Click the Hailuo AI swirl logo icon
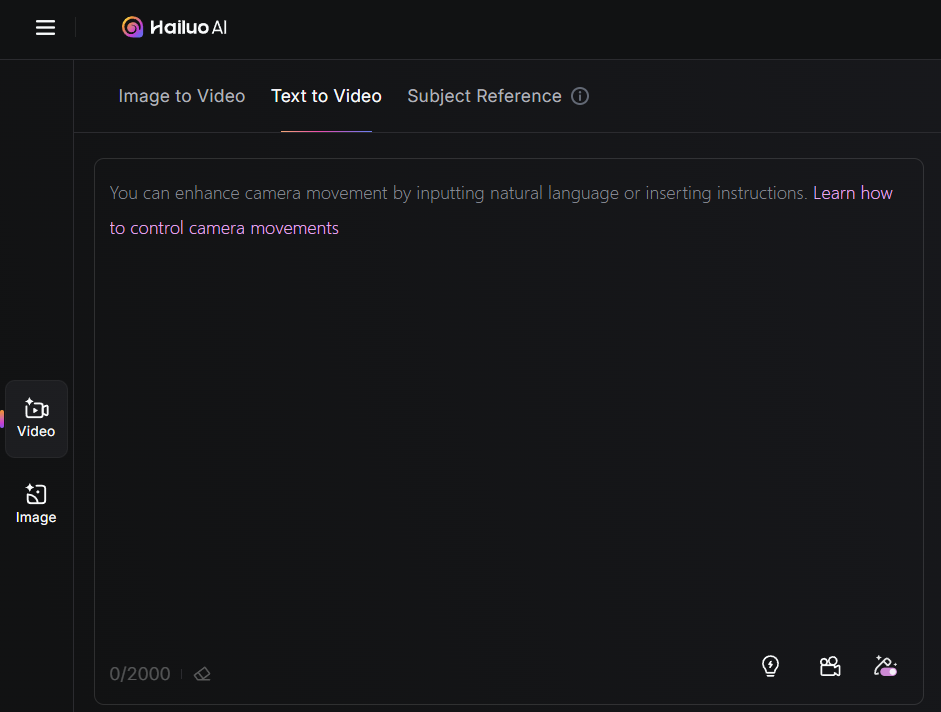The height and width of the screenshot is (712, 941). [x=132, y=28]
